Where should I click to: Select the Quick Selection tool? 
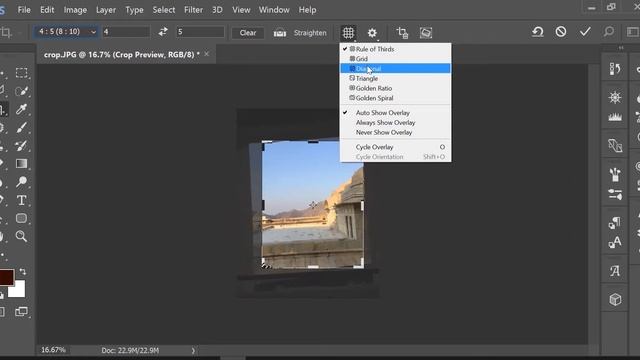[22, 91]
